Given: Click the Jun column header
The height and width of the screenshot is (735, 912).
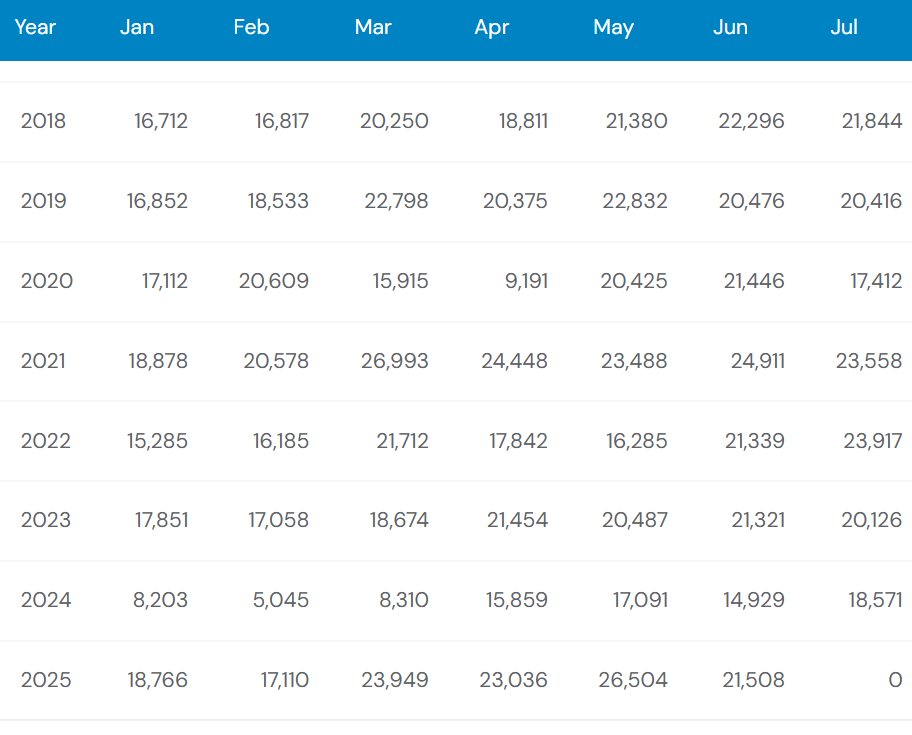Looking at the screenshot, I should click(x=731, y=27).
